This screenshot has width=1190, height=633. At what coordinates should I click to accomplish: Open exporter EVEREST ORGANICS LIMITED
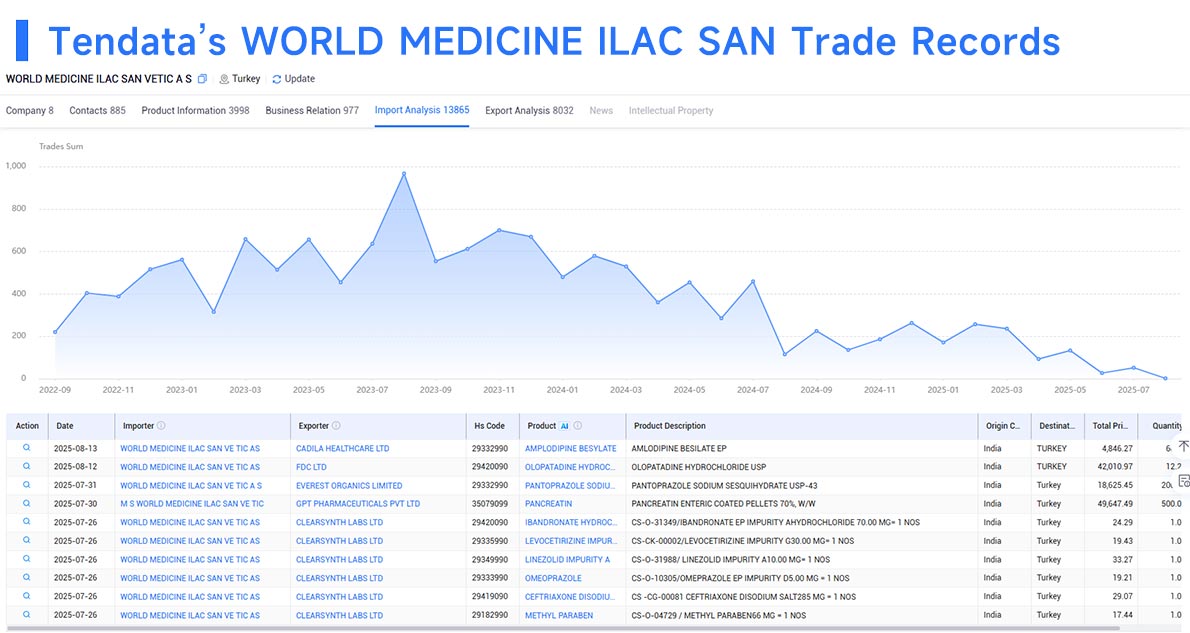[x=349, y=485]
